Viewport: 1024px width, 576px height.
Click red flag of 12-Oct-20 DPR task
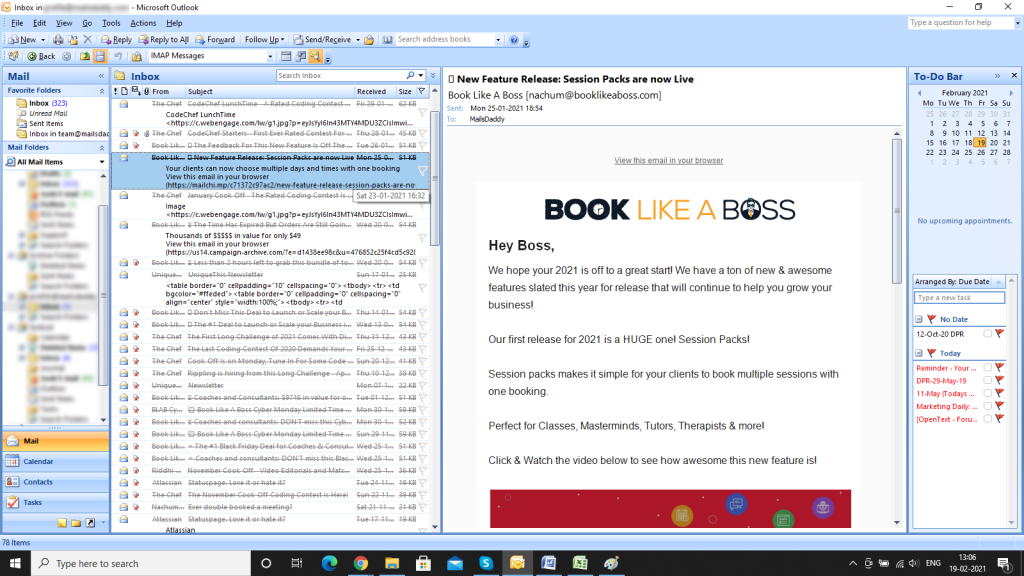point(999,334)
